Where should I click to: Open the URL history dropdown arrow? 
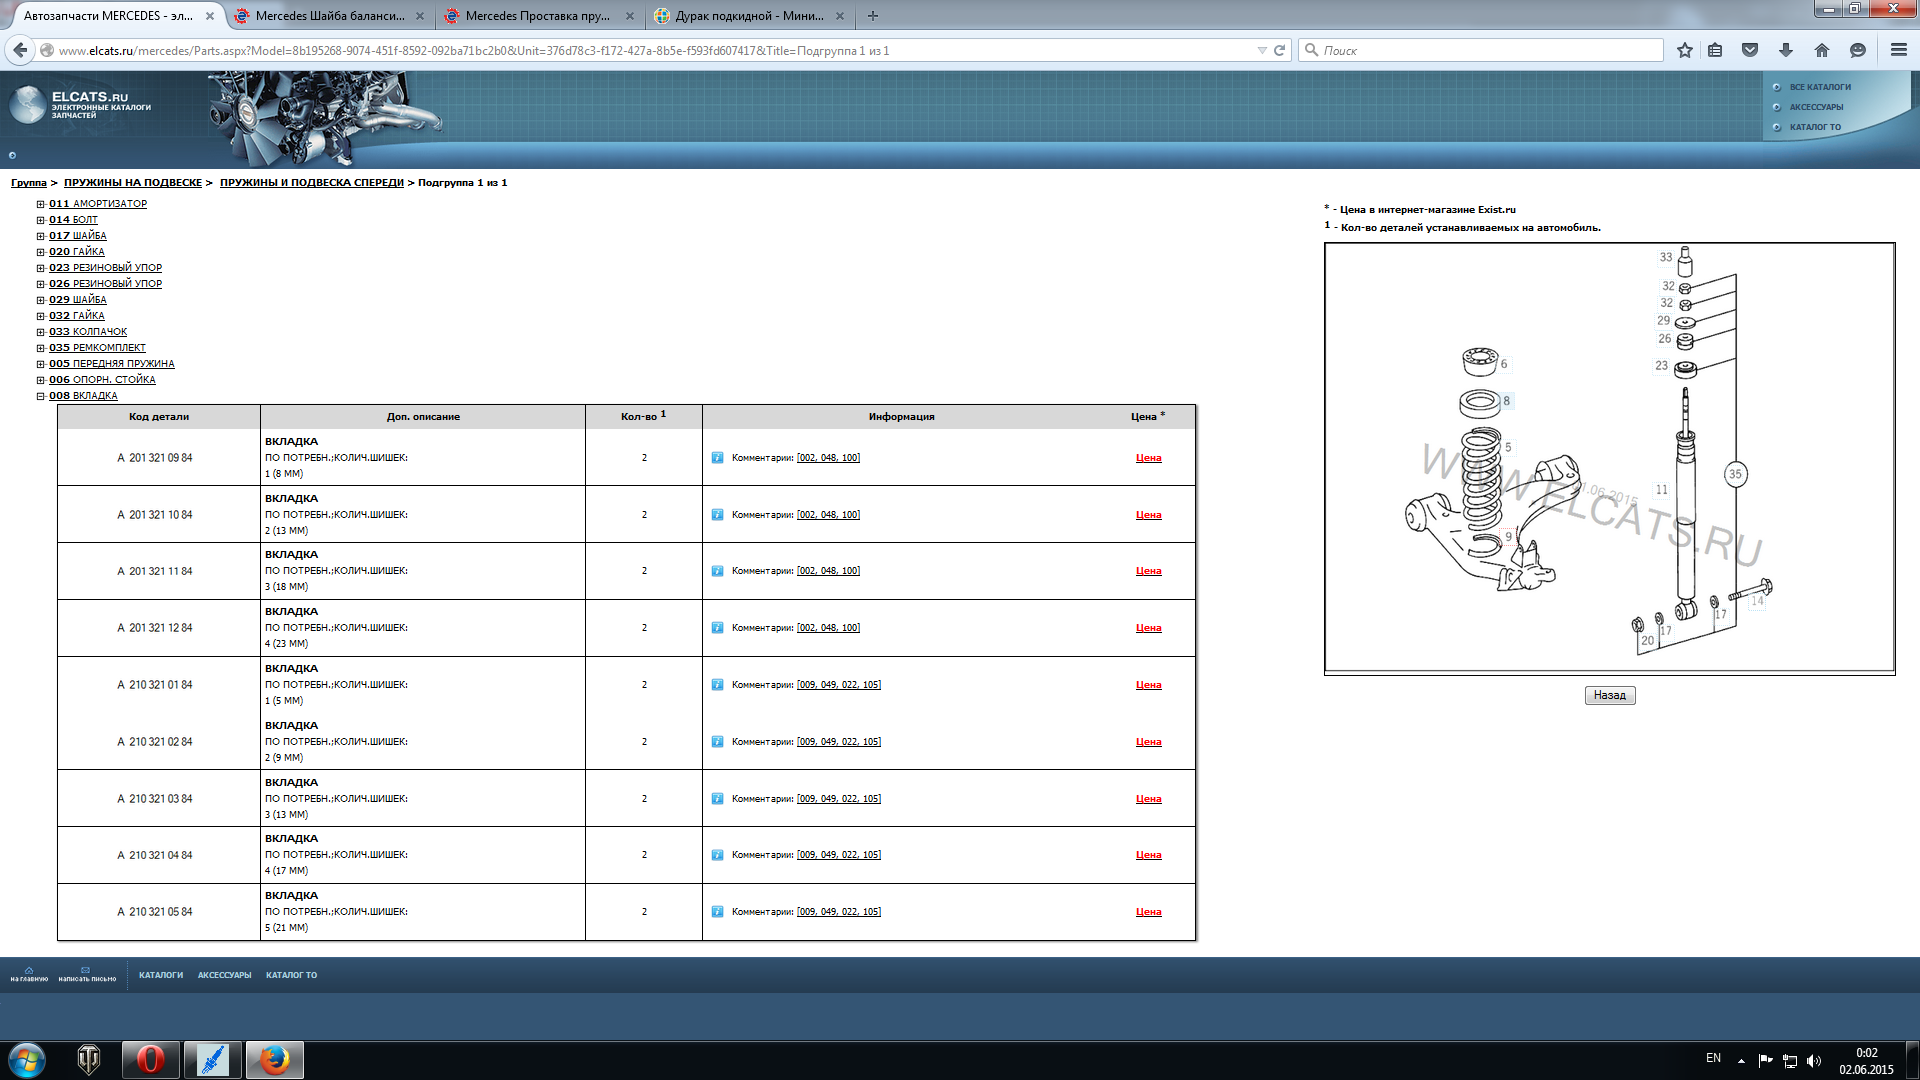pos(1262,50)
